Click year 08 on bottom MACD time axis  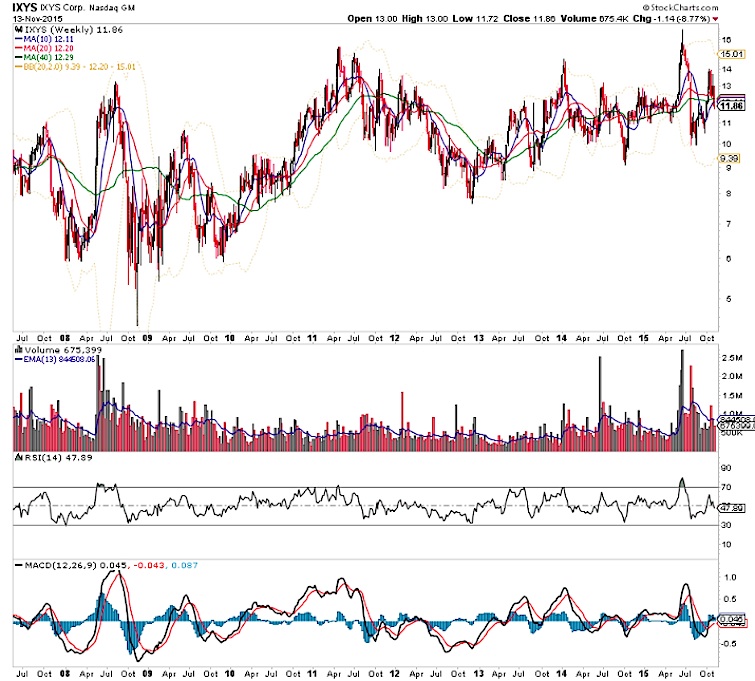(65, 674)
